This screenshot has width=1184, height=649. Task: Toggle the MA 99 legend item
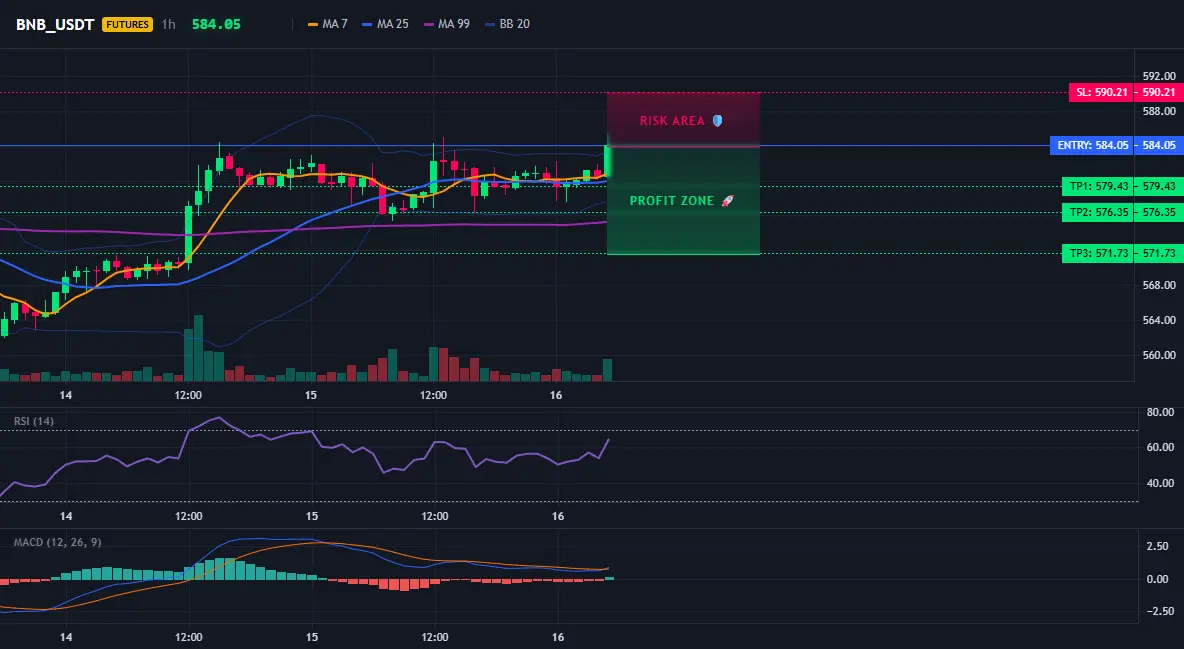tap(447, 24)
